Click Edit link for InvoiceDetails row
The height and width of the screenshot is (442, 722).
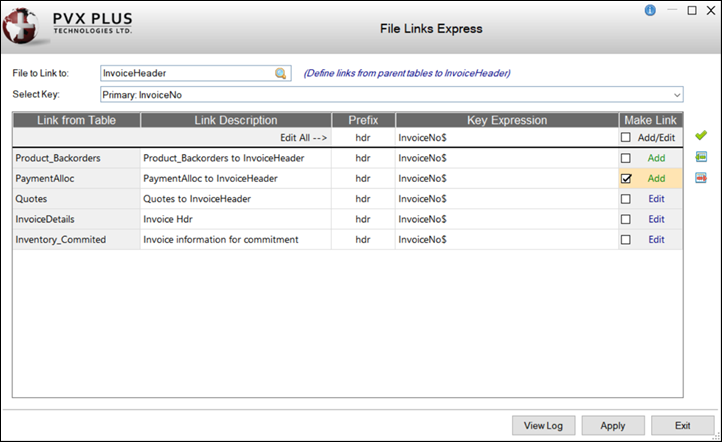click(656, 219)
